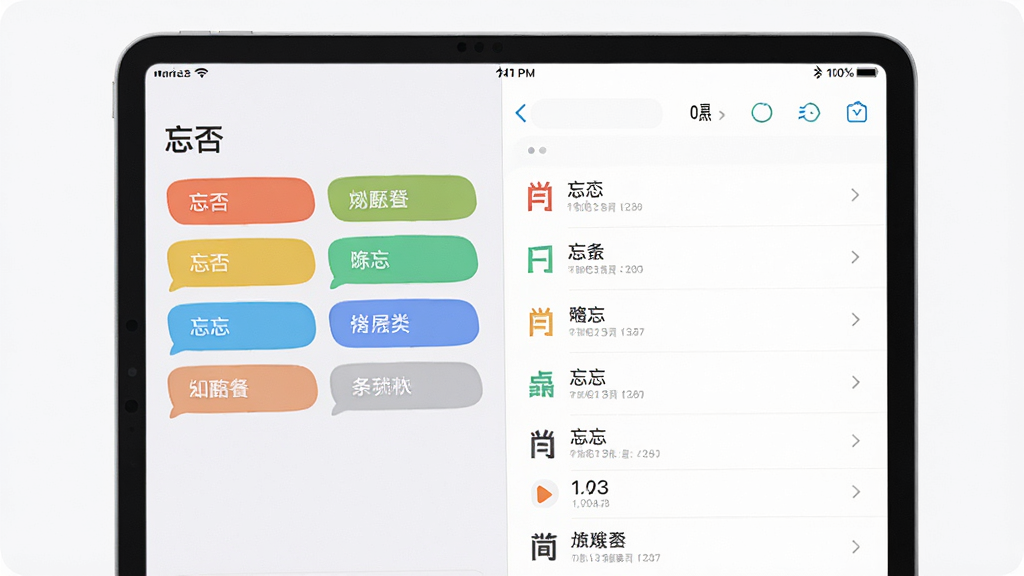
Task: Select the blue 忘忘 bubble
Action: point(242,327)
